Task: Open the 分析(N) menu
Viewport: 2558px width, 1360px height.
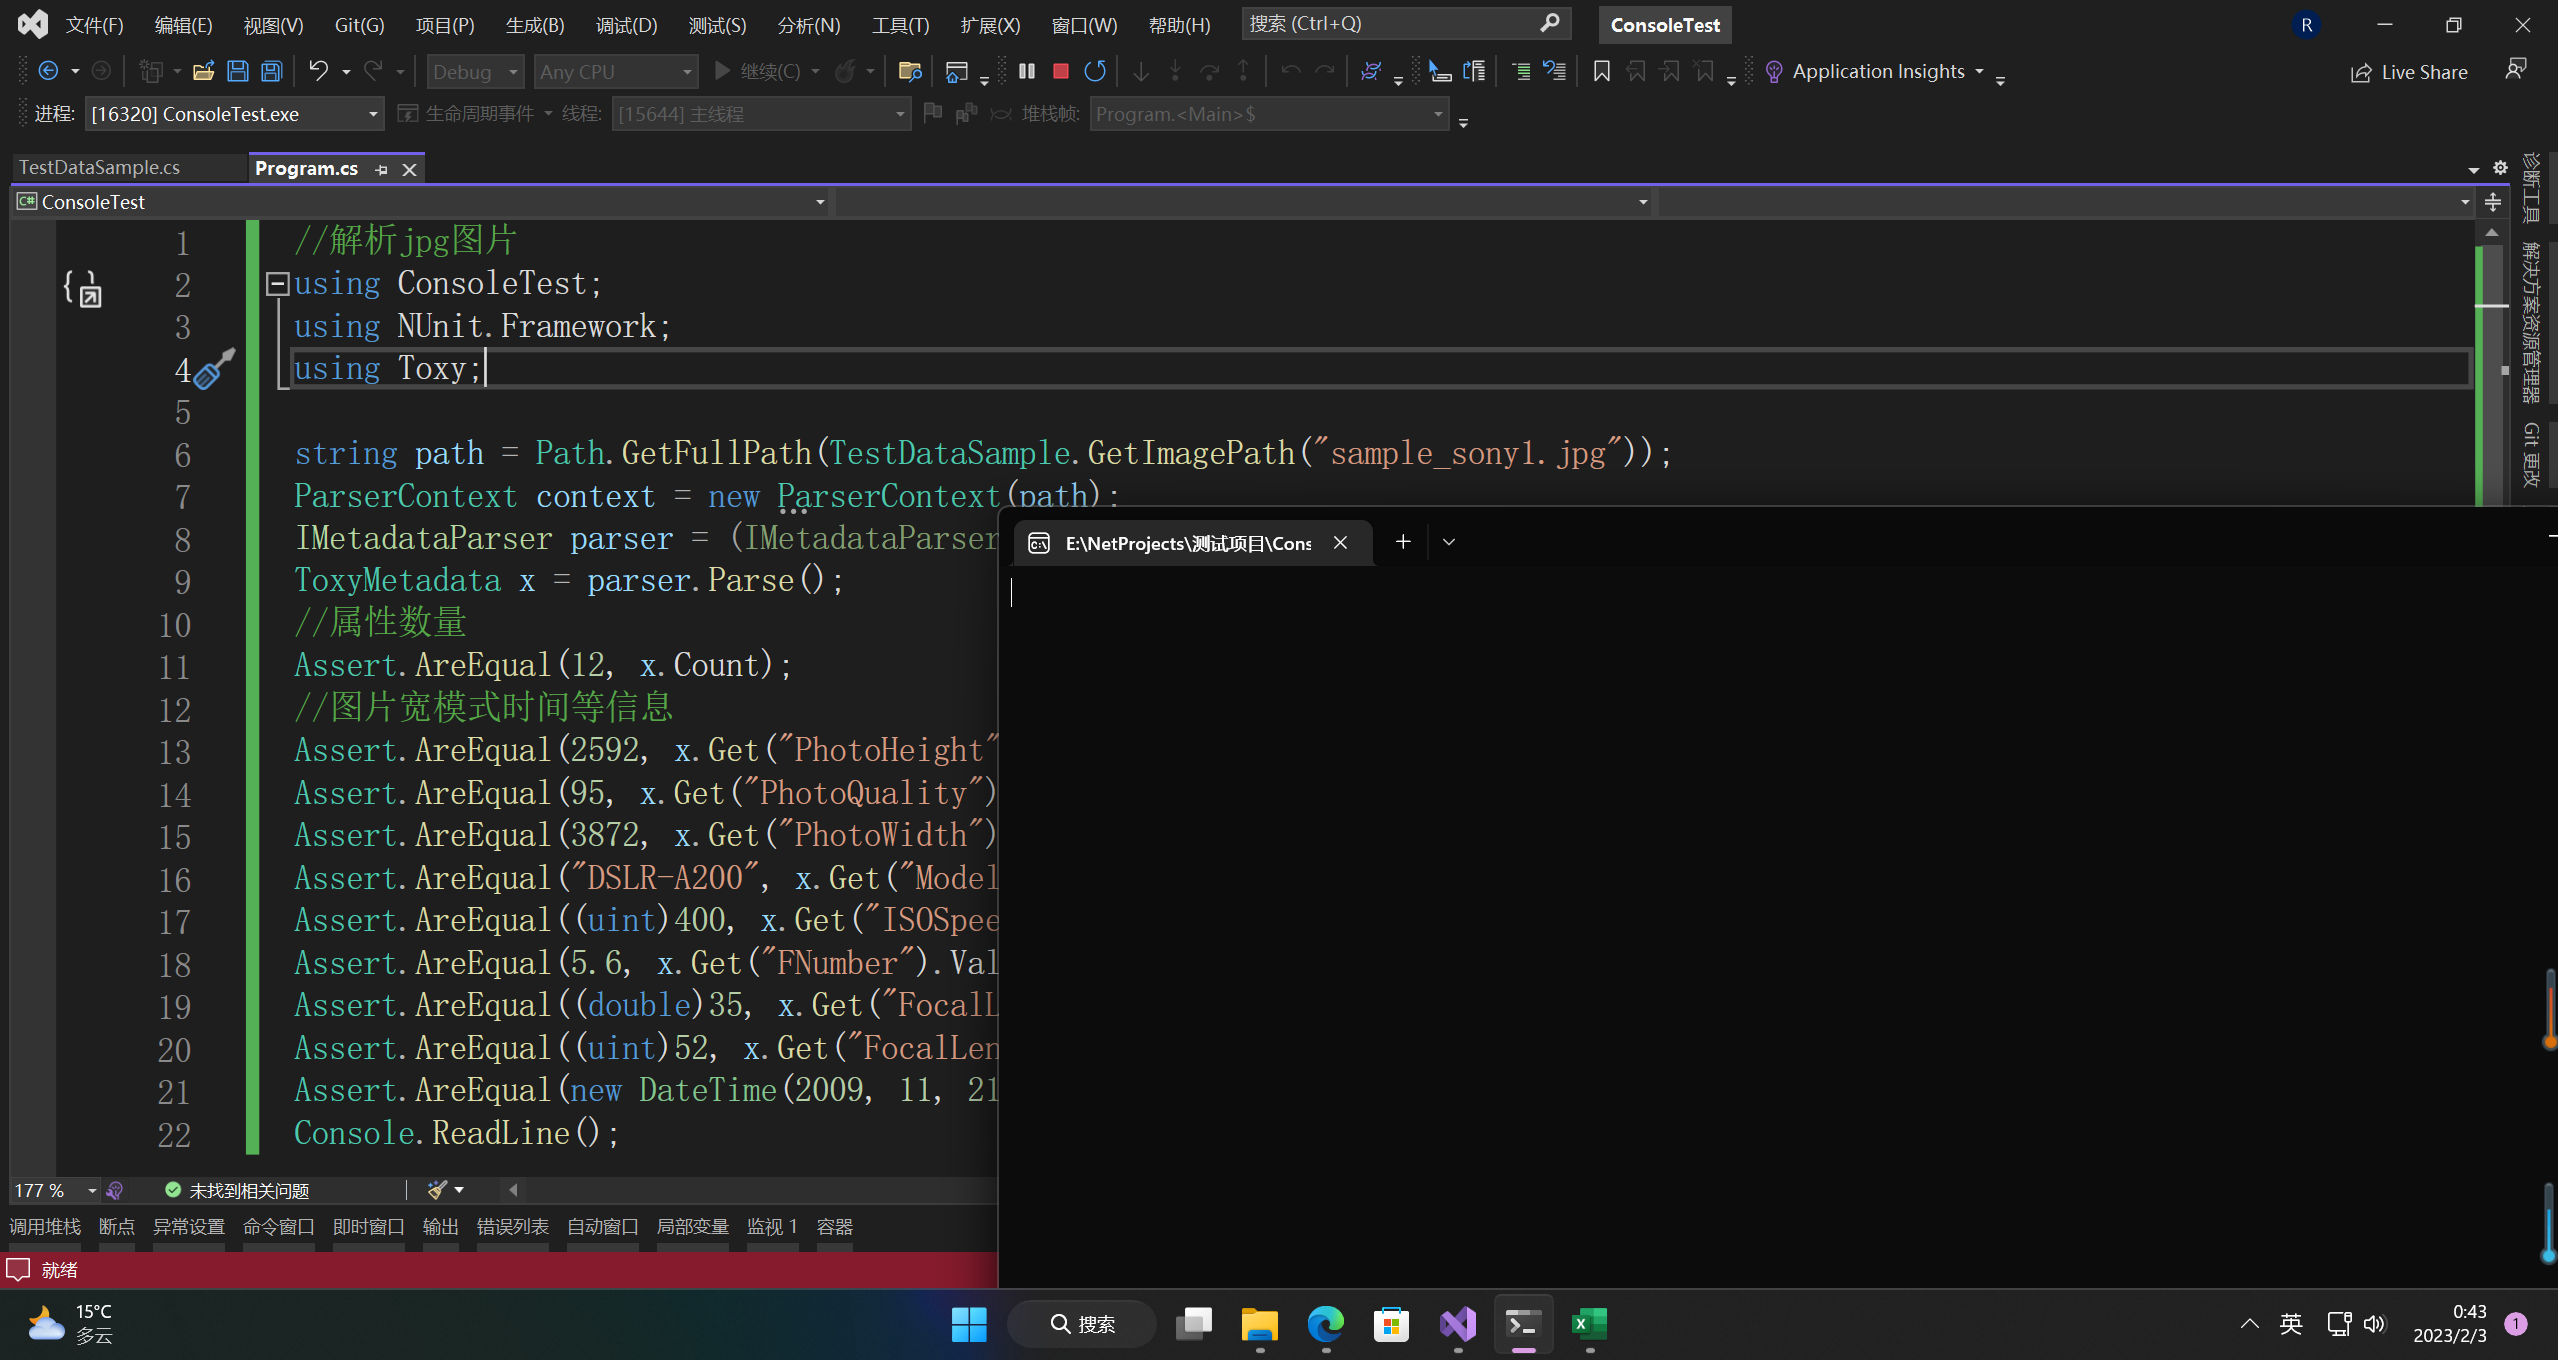Action: [x=807, y=24]
